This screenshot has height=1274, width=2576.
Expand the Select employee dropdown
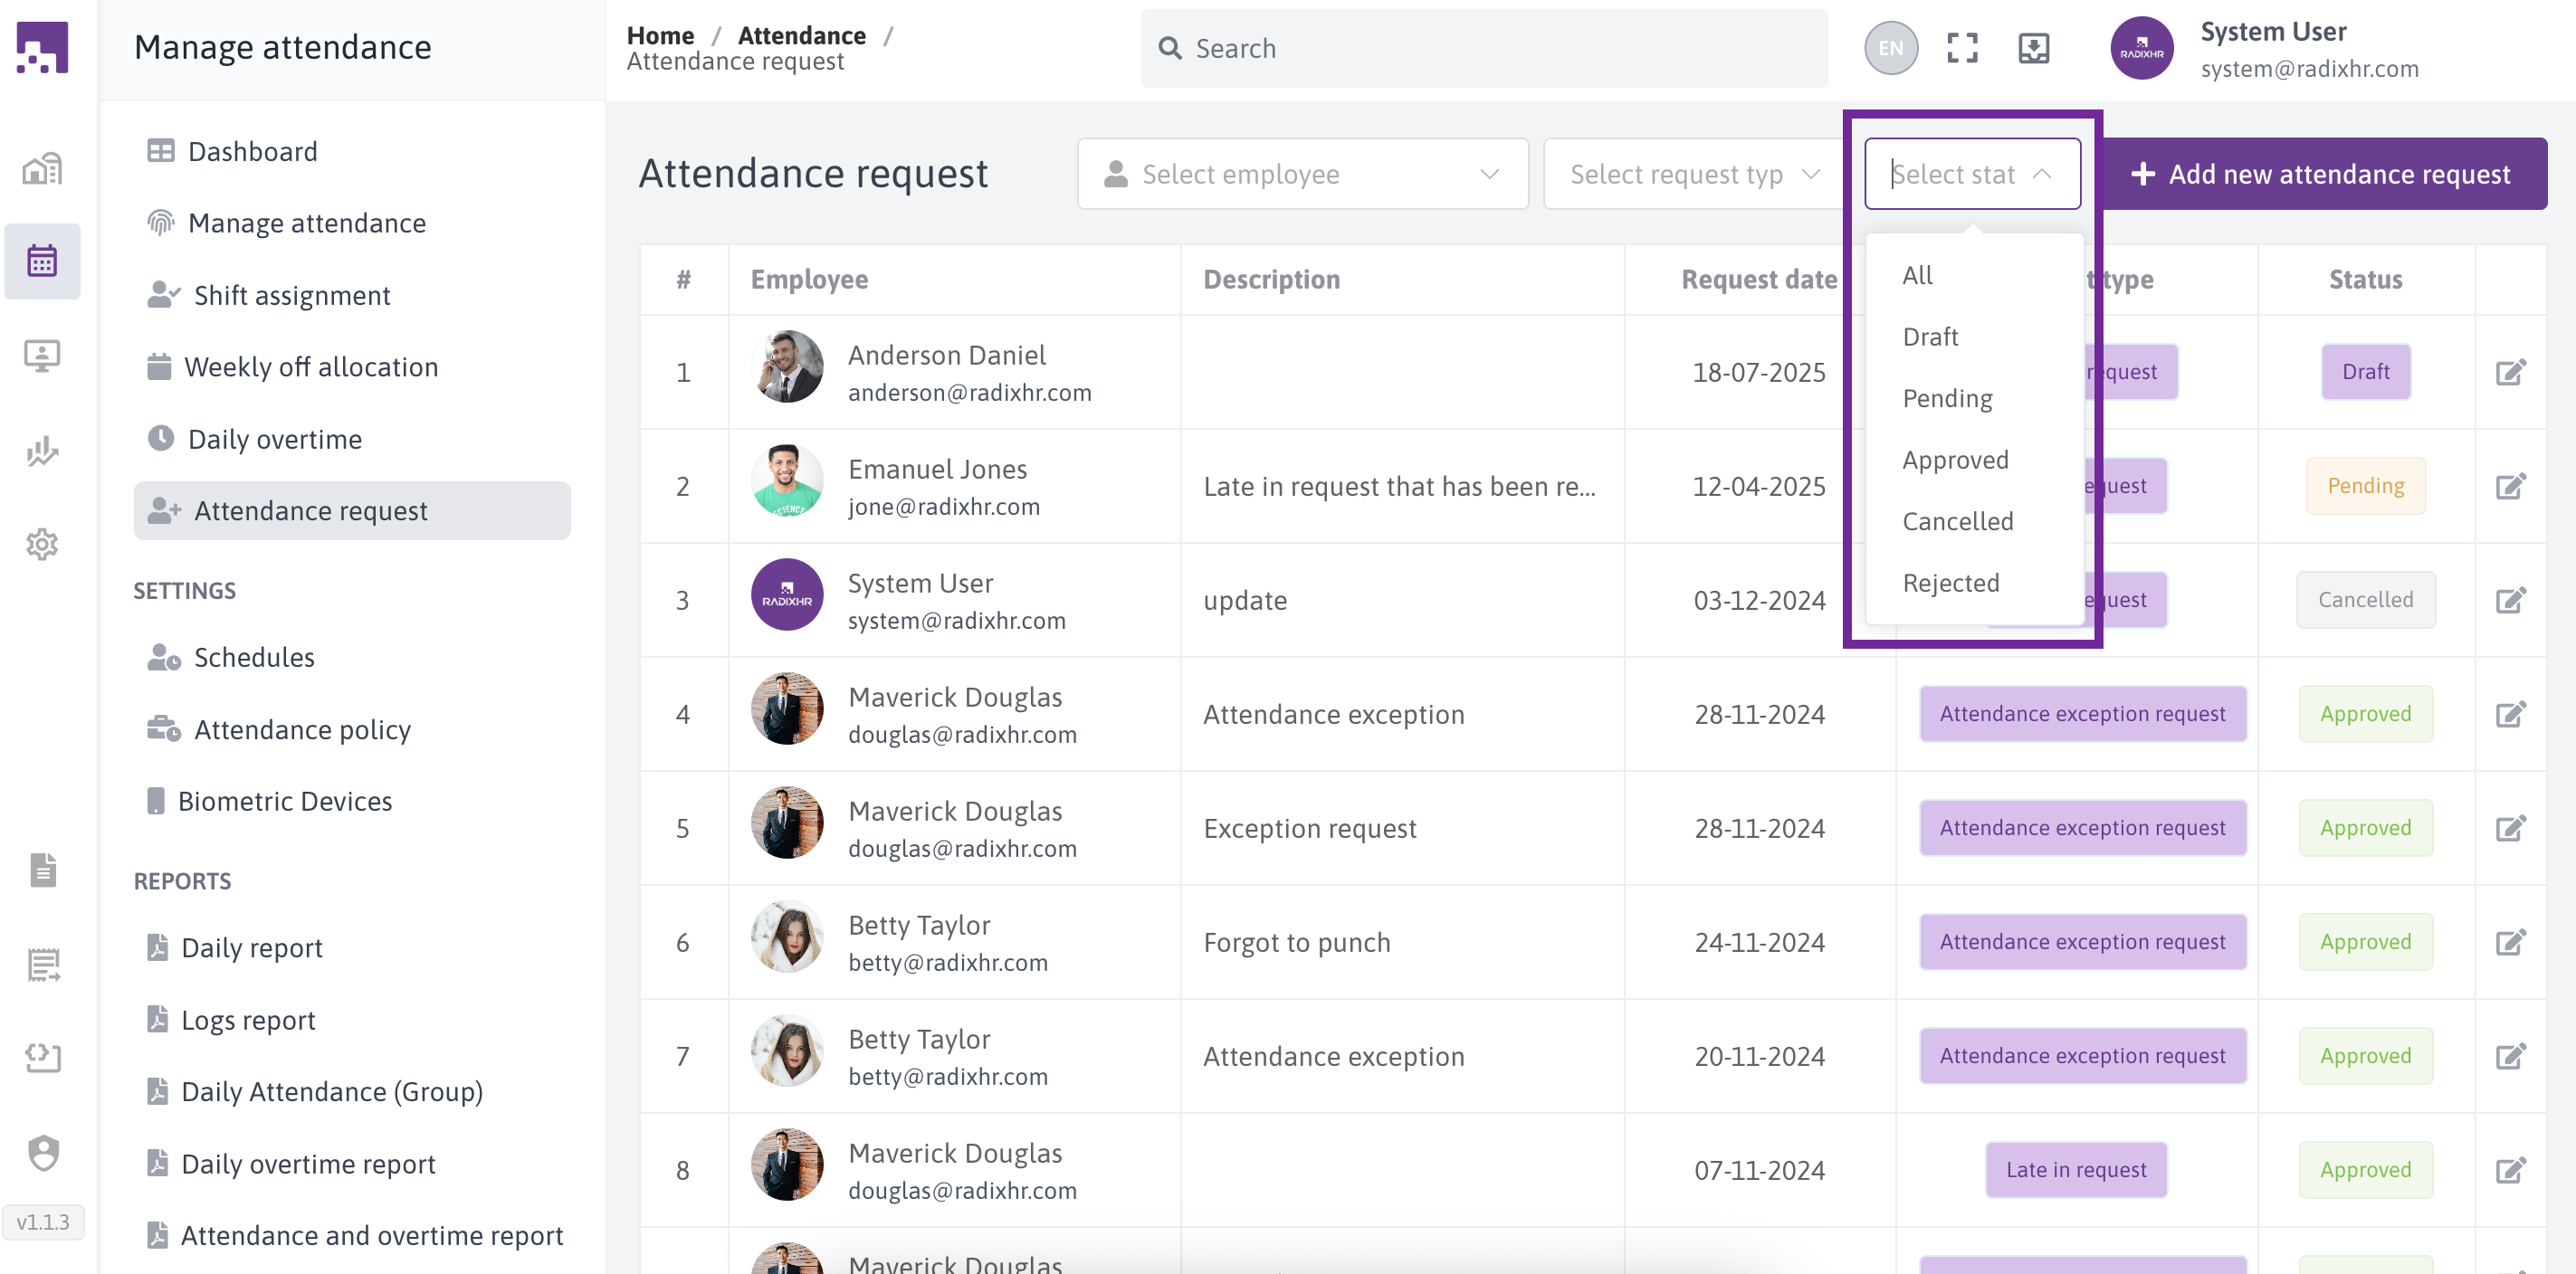tap(1302, 174)
